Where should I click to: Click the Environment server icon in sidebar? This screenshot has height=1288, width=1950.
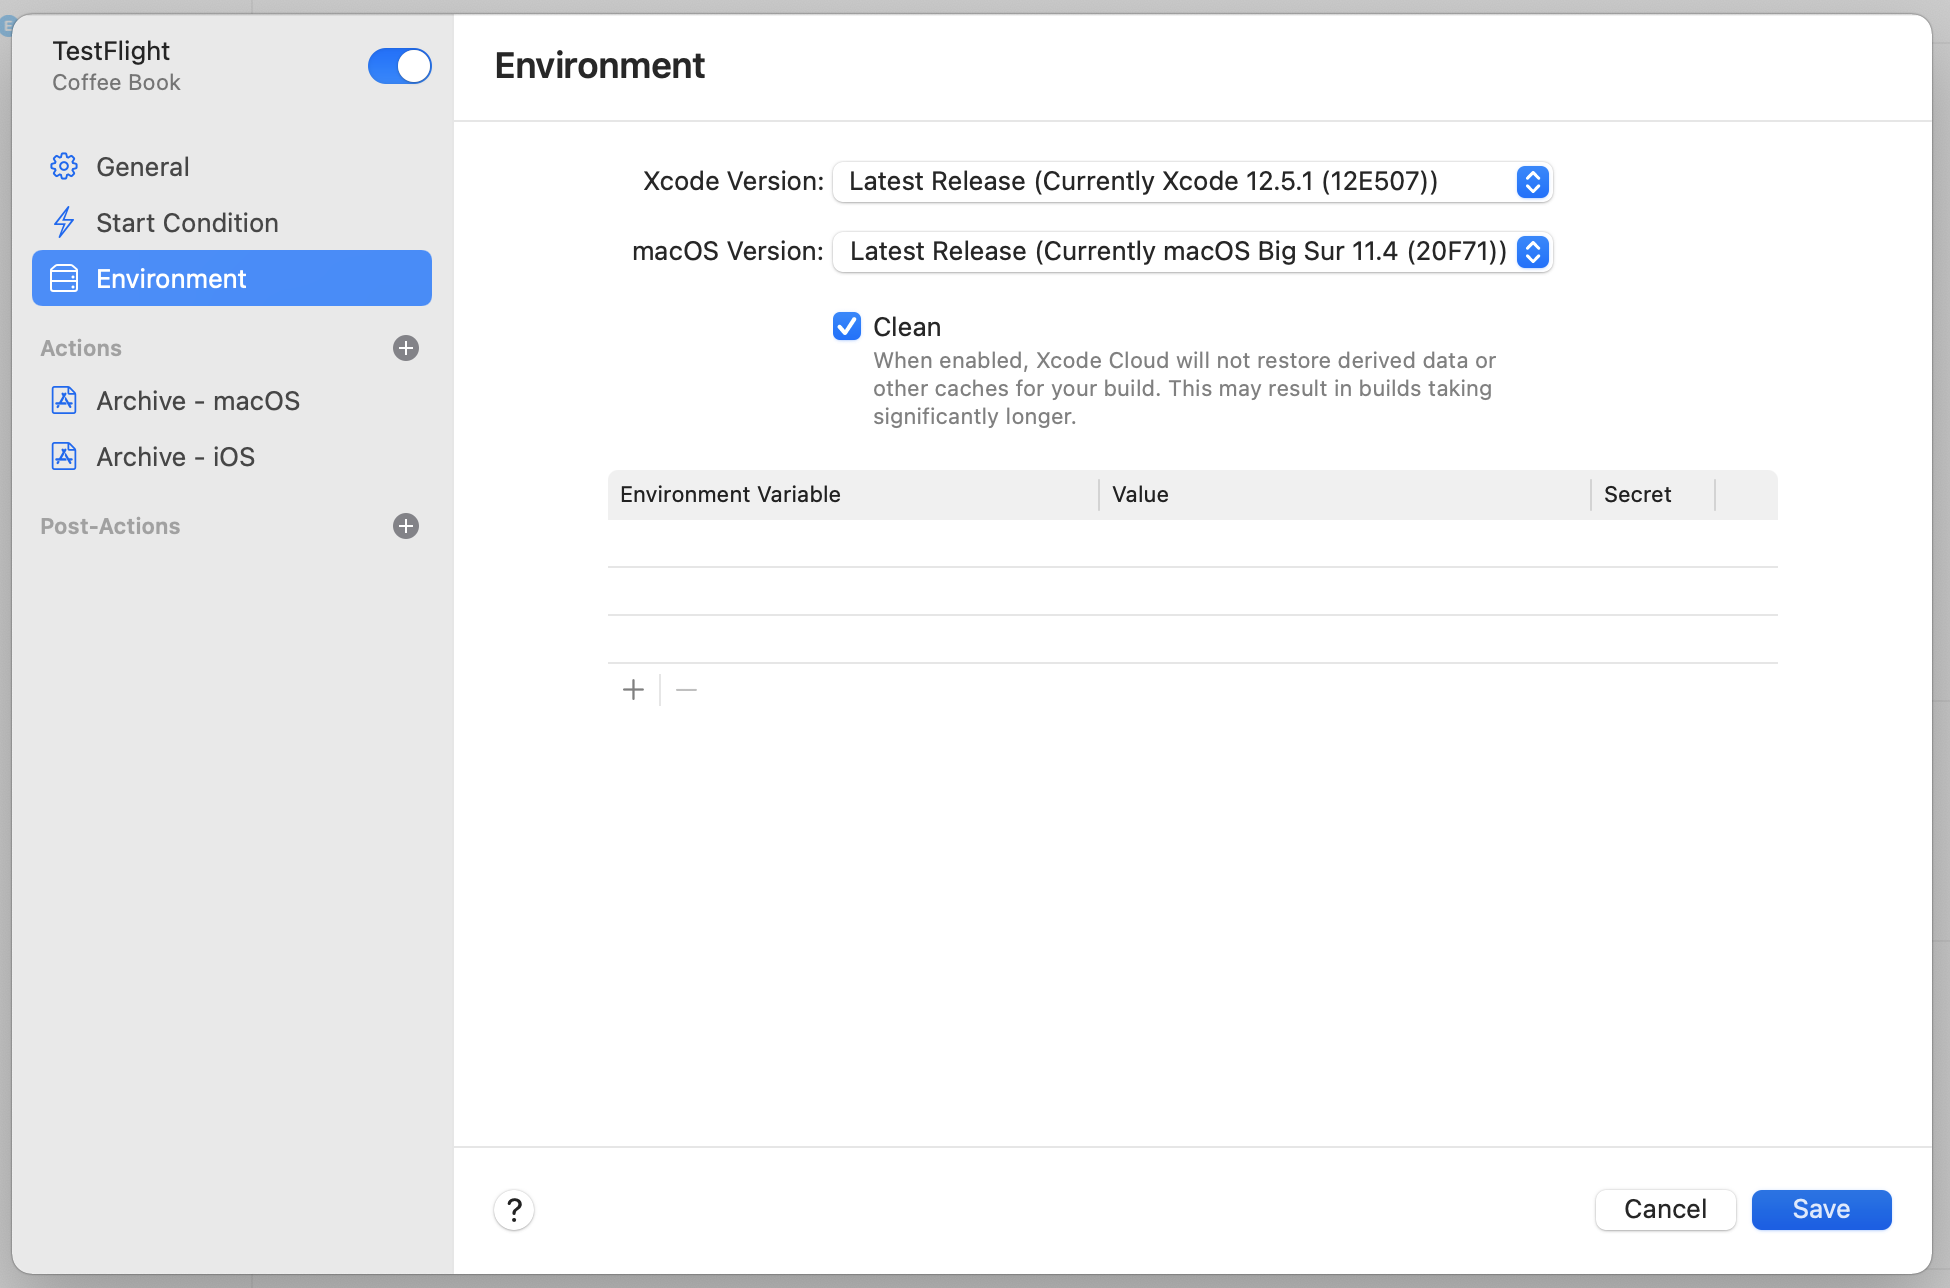[x=64, y=278]
